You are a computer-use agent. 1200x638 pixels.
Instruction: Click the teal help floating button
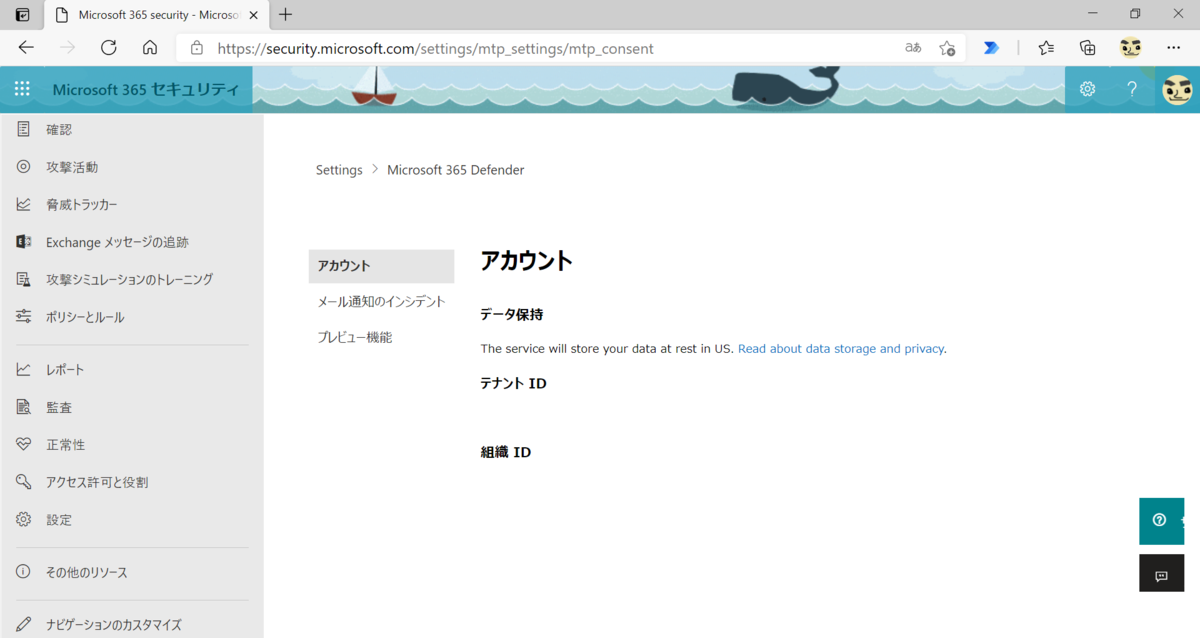coord(1161,521)
